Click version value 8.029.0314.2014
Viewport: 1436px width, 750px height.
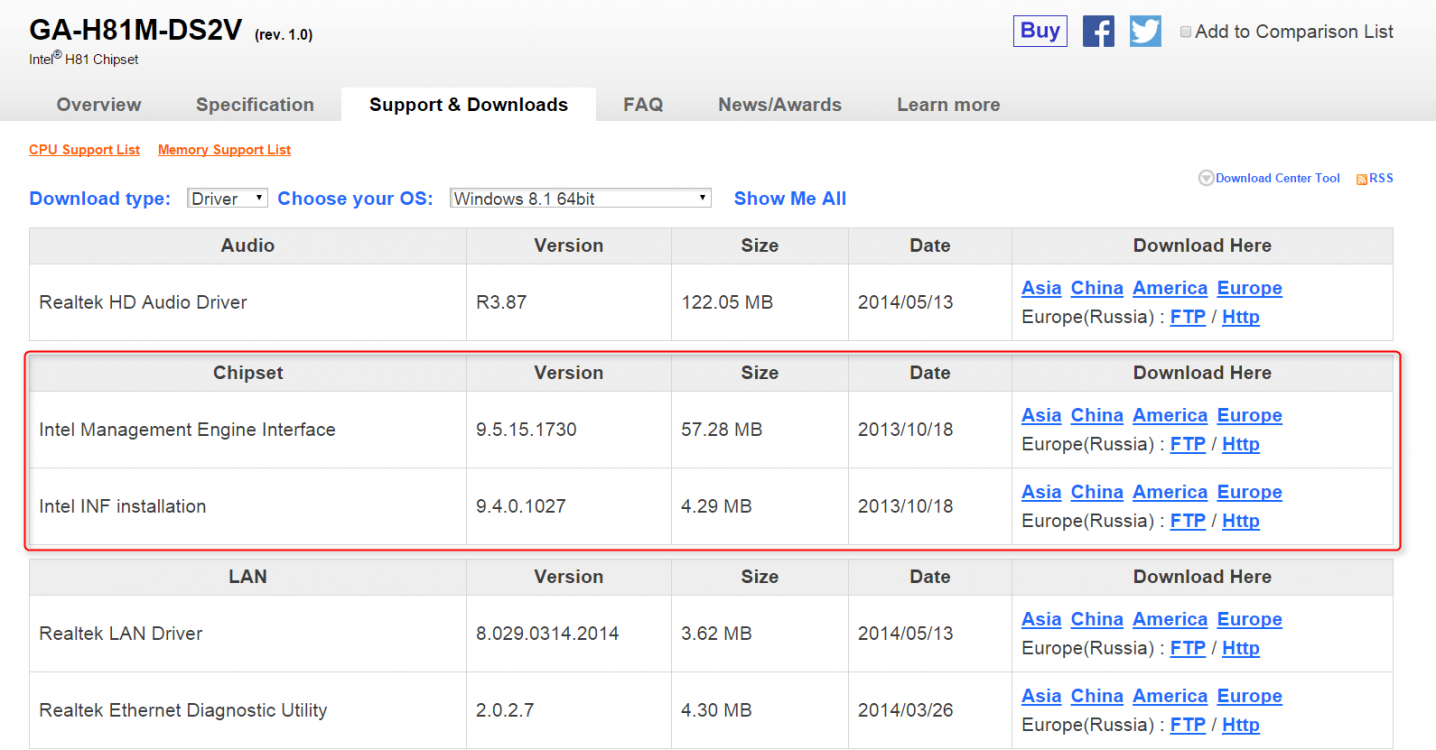pos(547,633)
